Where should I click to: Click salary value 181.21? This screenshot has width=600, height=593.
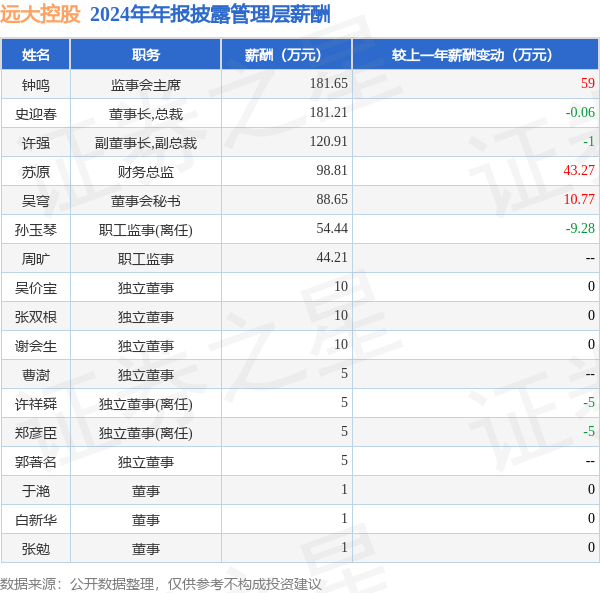[x=329, y=112]
